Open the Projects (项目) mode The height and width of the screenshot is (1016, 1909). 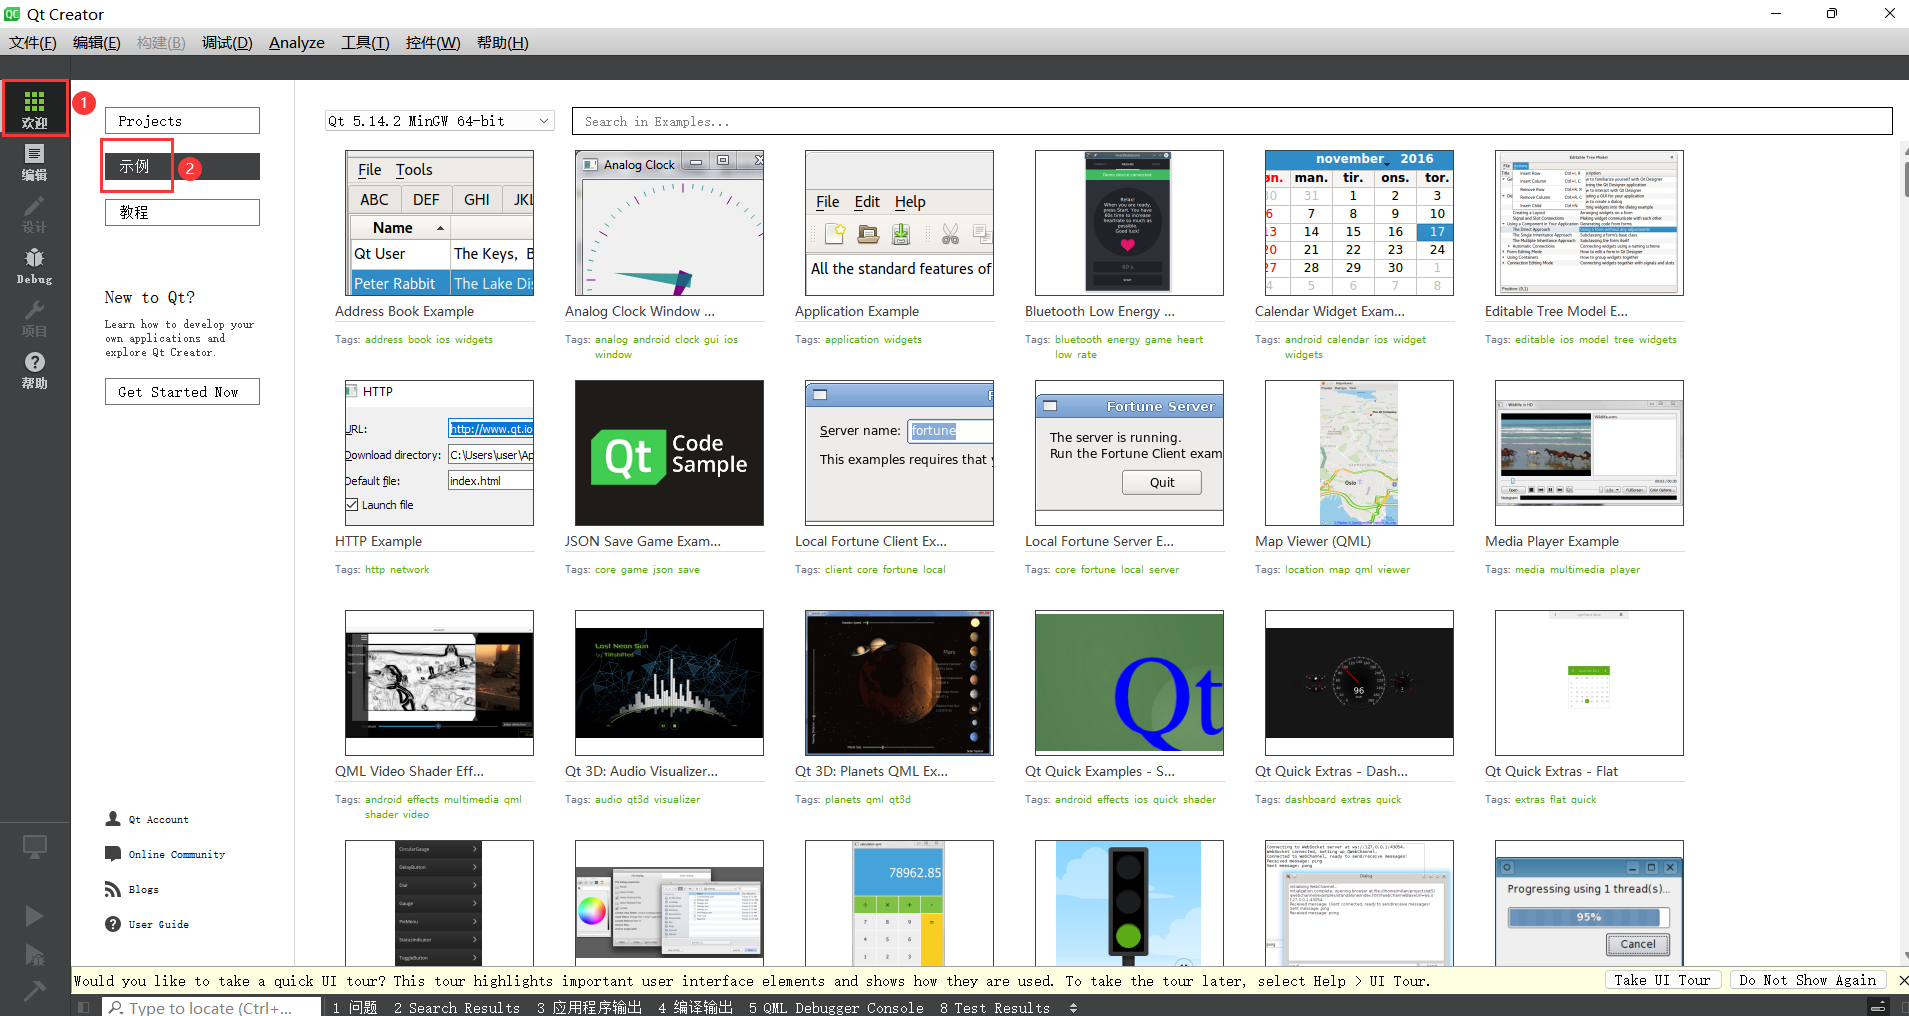pos(35,318)
